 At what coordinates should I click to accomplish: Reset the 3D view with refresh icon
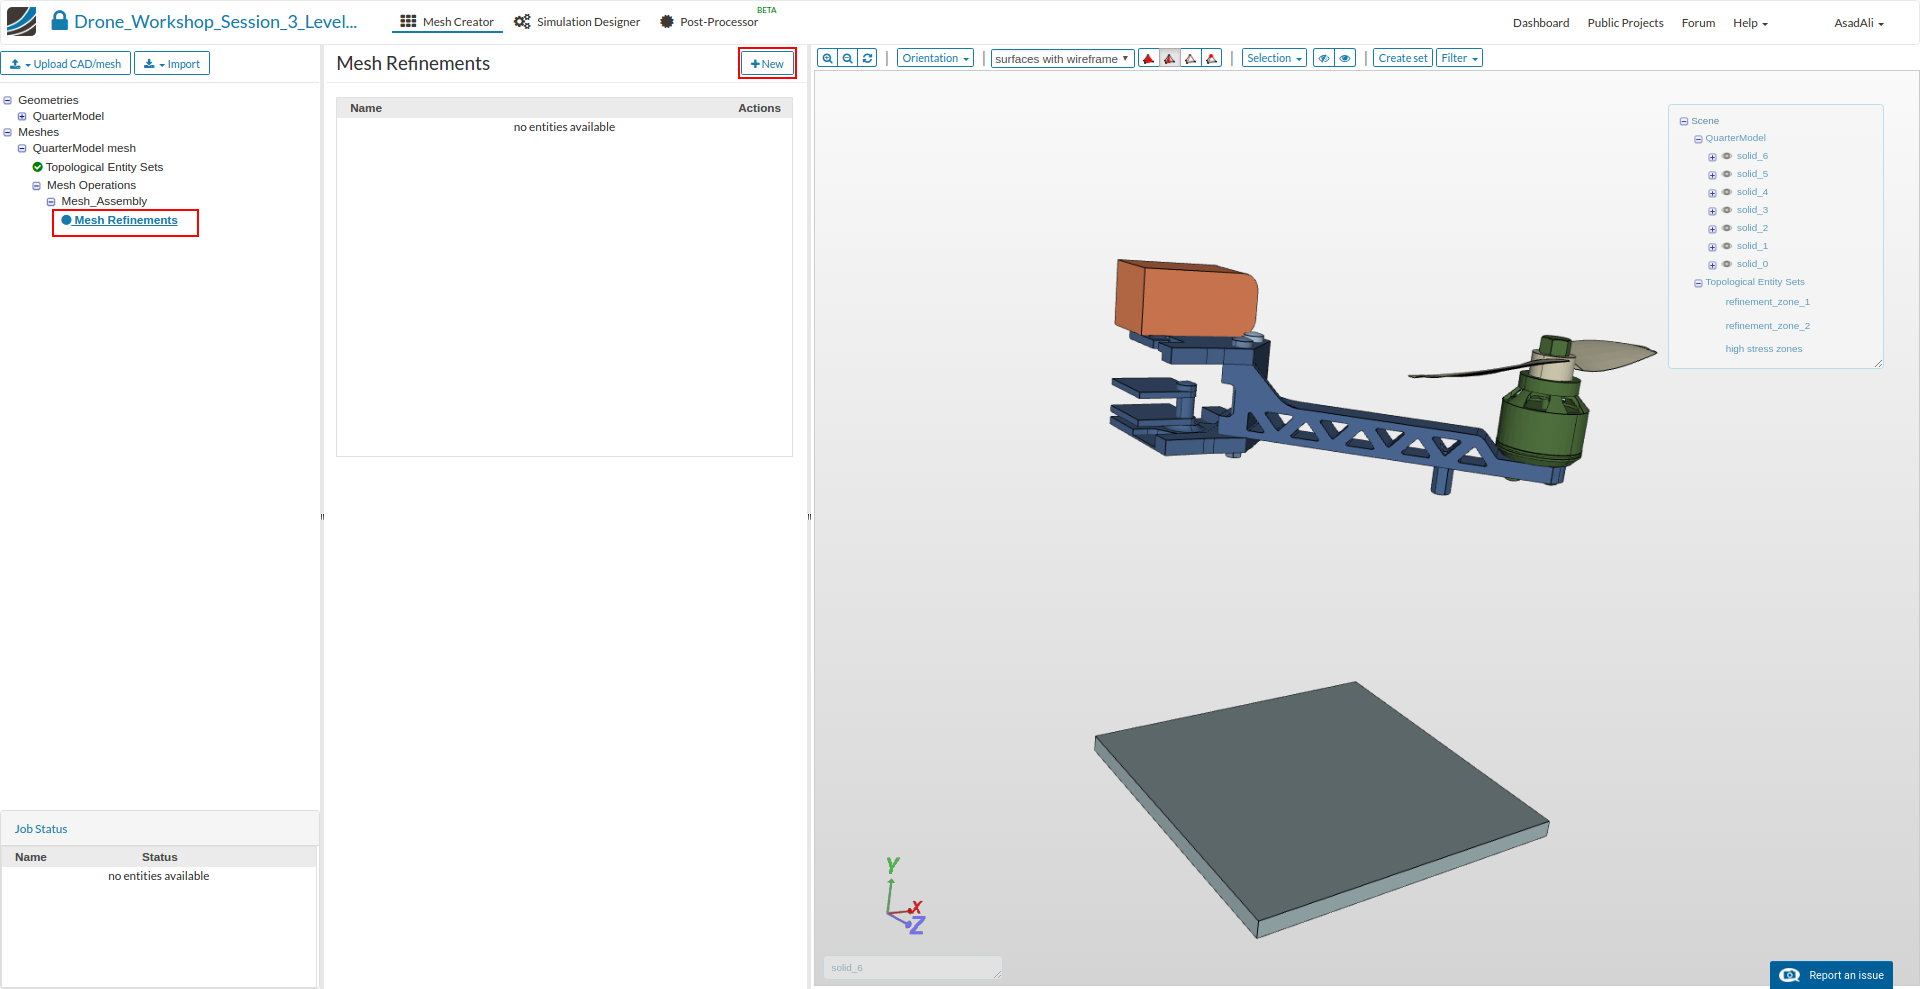(868, 58)
